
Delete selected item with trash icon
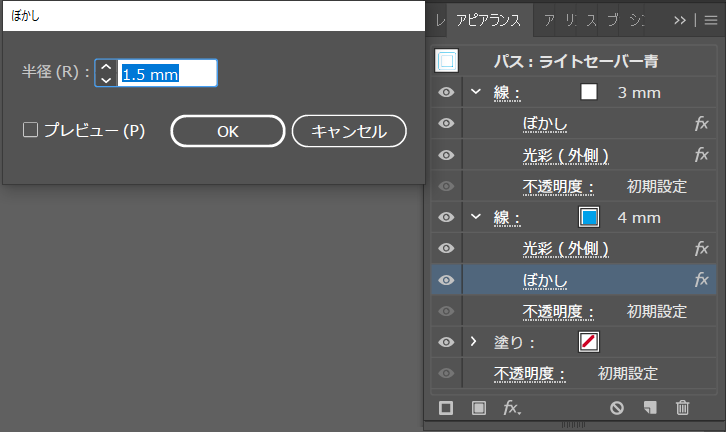tap(682, 408)
